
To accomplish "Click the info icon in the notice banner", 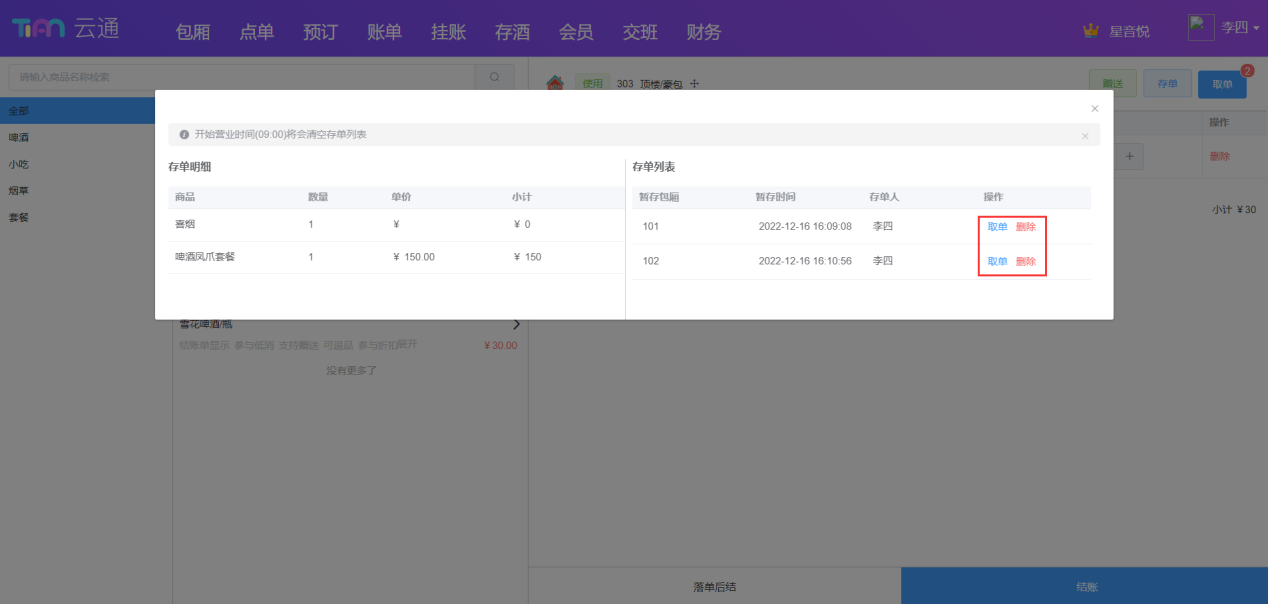I will point(184,134).
